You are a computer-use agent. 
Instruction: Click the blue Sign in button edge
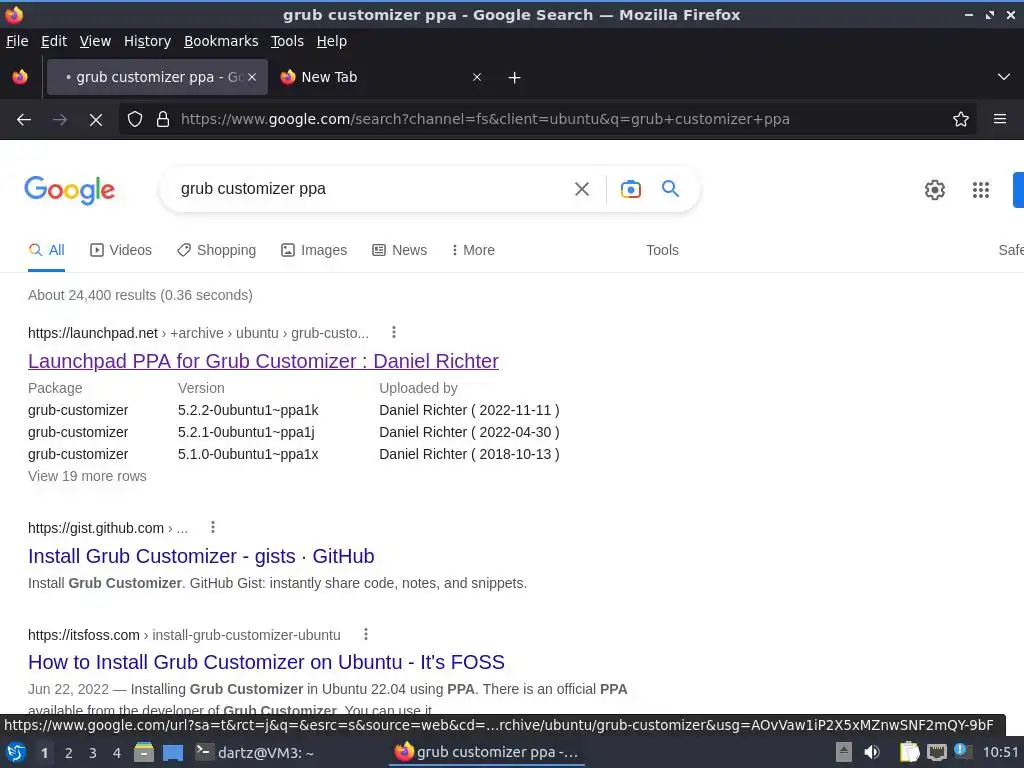1018,190
